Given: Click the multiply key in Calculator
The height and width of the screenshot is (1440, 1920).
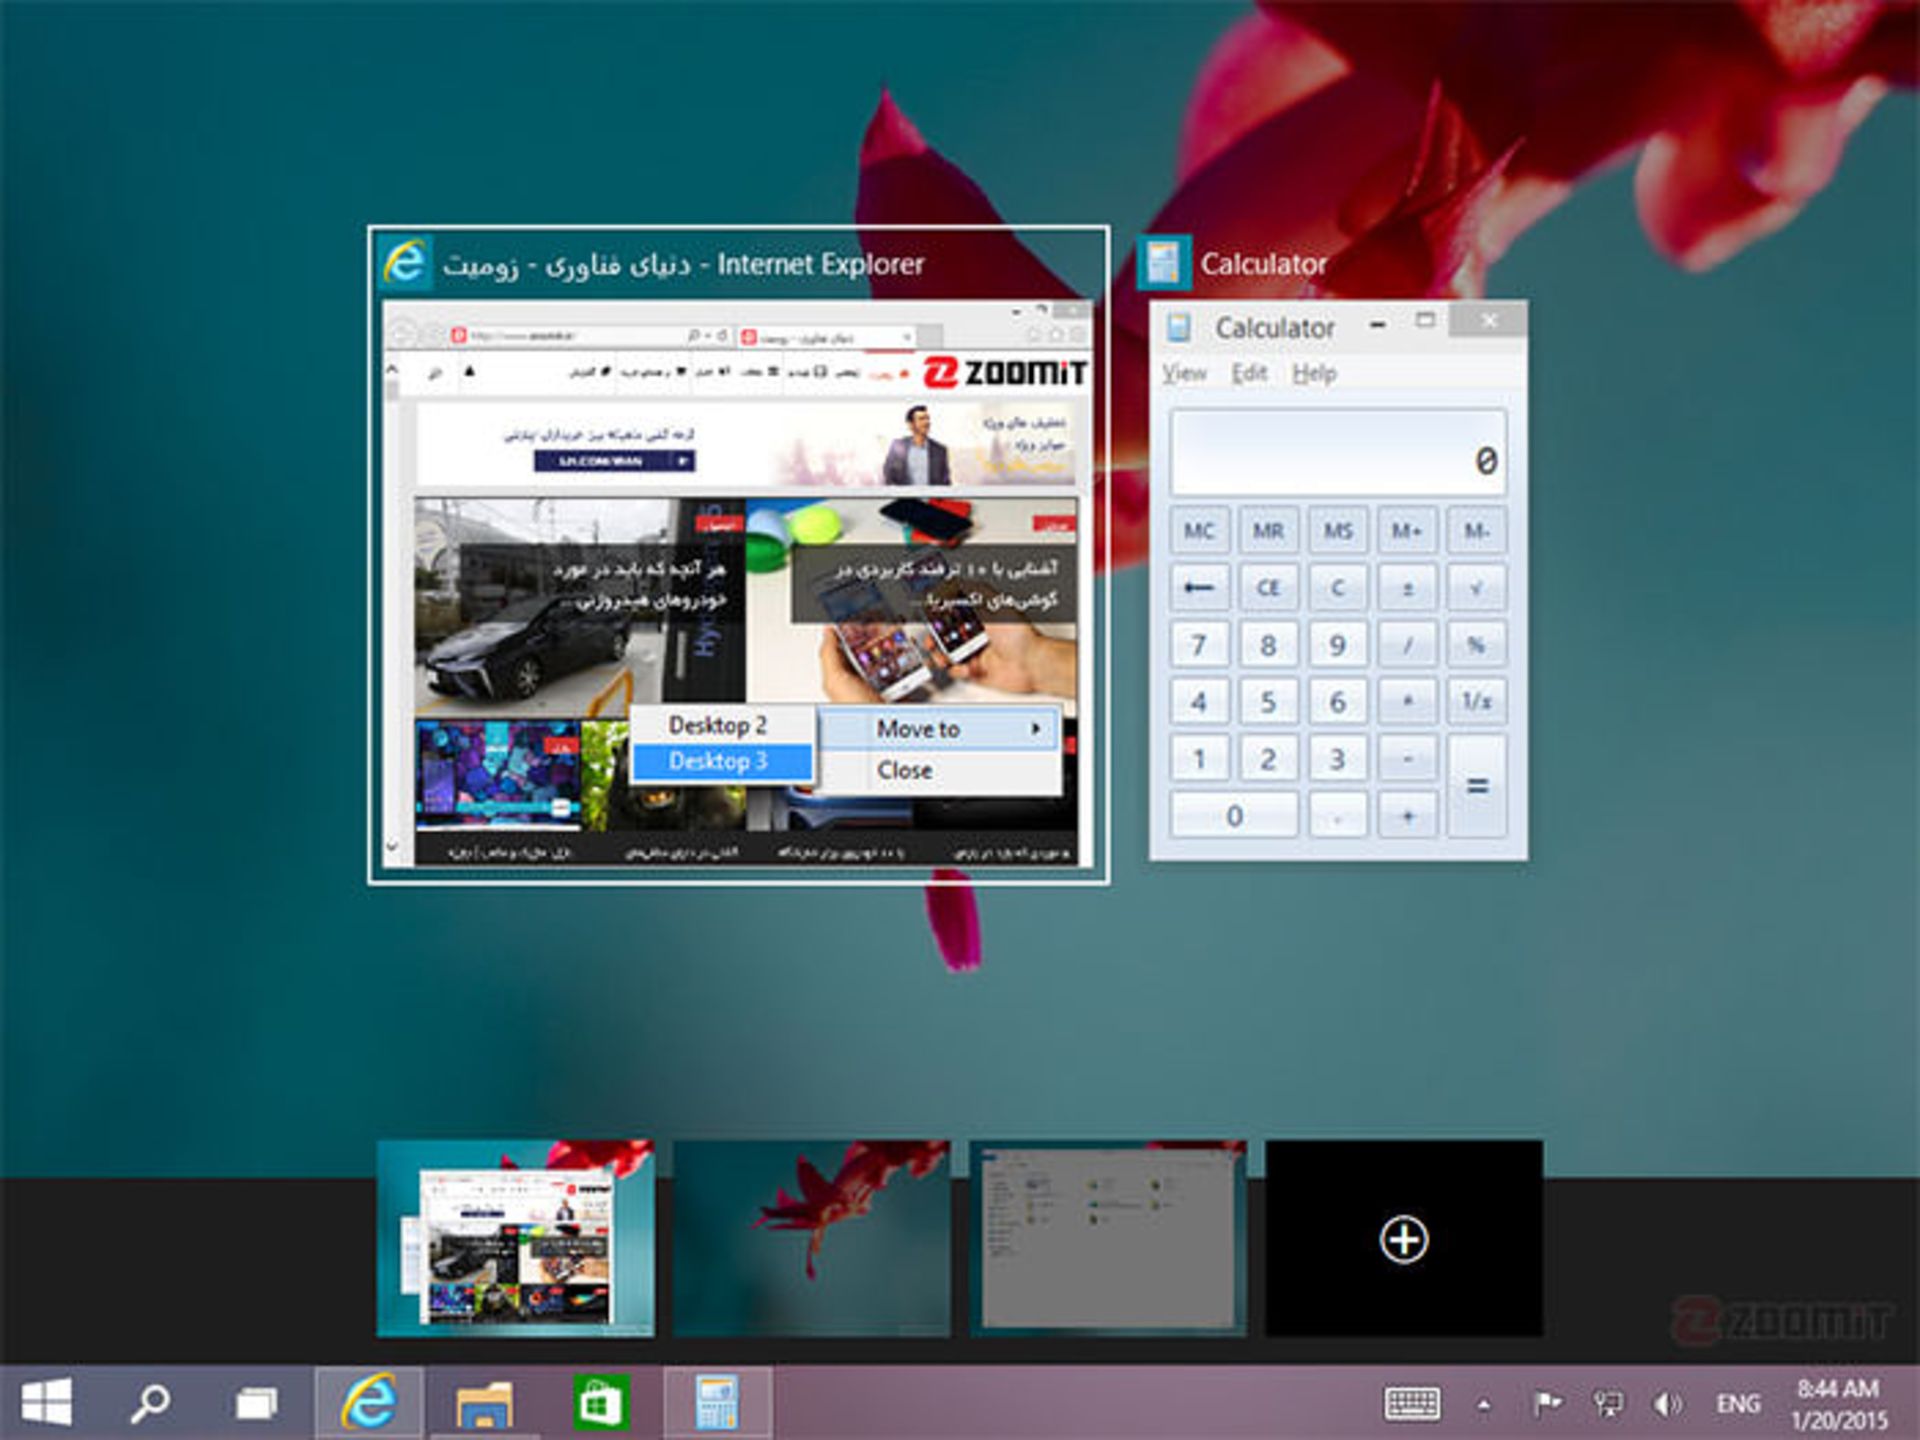Looking at the screenshot, I should pos(1407,701).
